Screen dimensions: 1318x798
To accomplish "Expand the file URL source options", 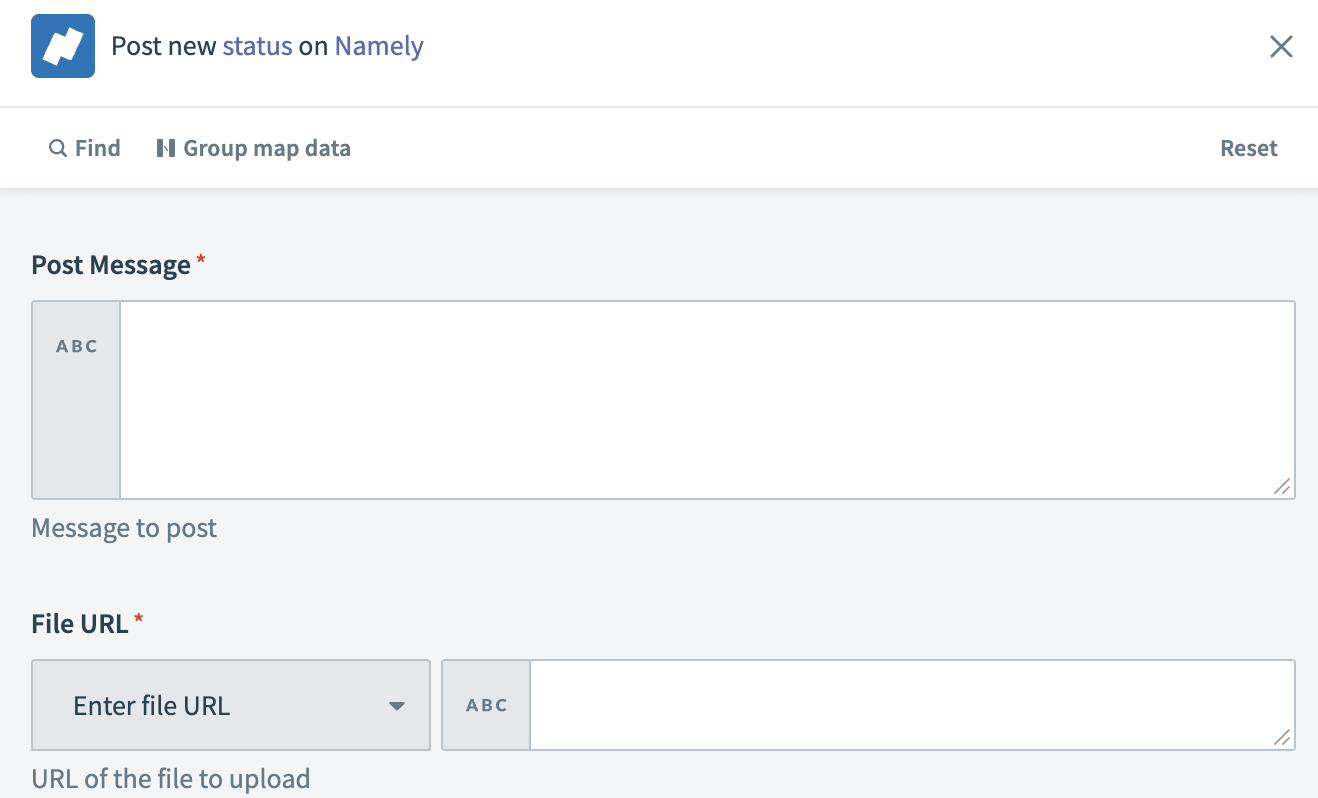I will [230, 704].
